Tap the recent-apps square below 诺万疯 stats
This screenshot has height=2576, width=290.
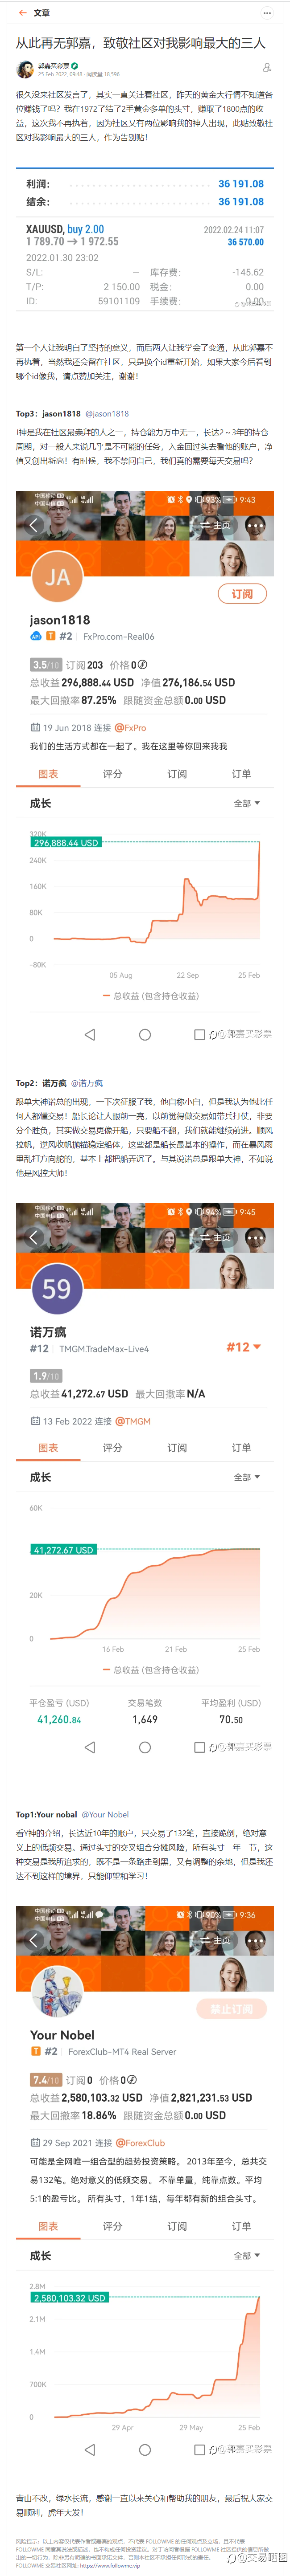(199, 1747)
